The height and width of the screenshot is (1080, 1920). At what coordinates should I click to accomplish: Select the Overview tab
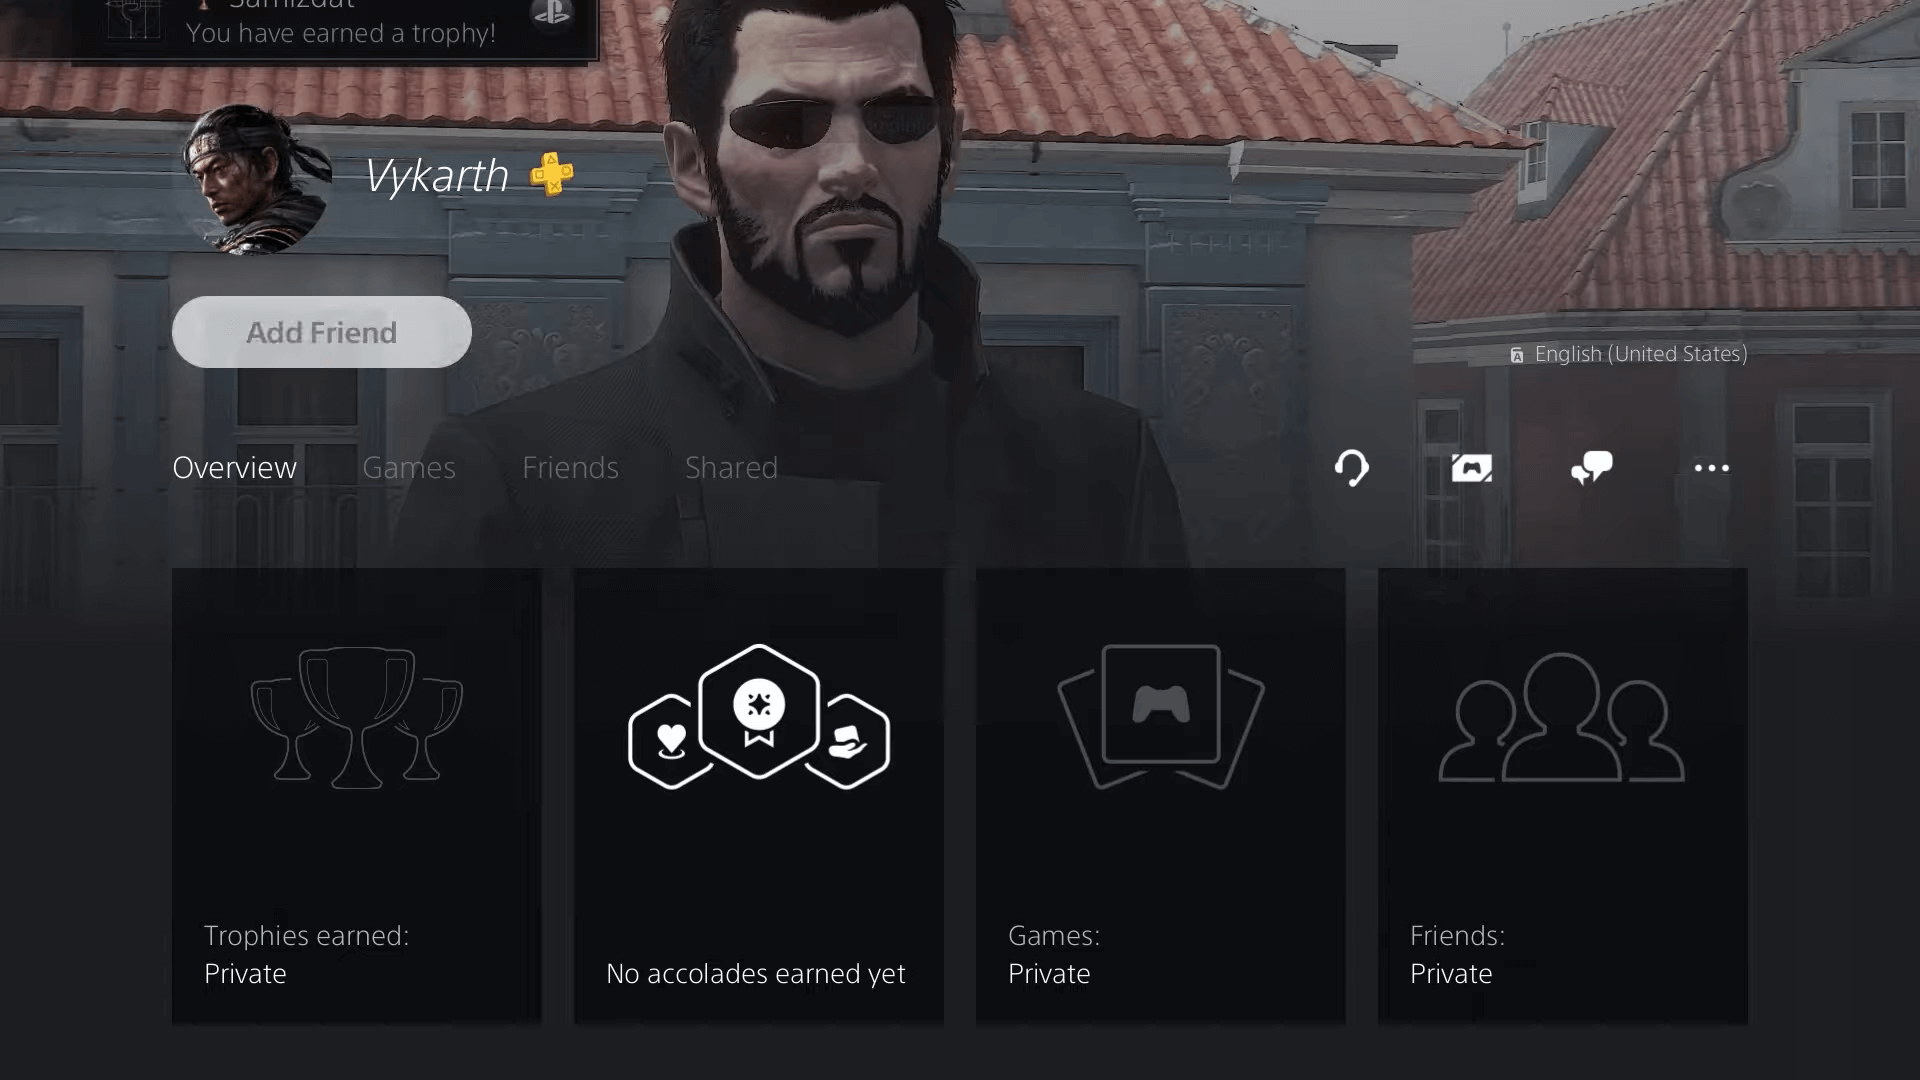tap(233, 467)
